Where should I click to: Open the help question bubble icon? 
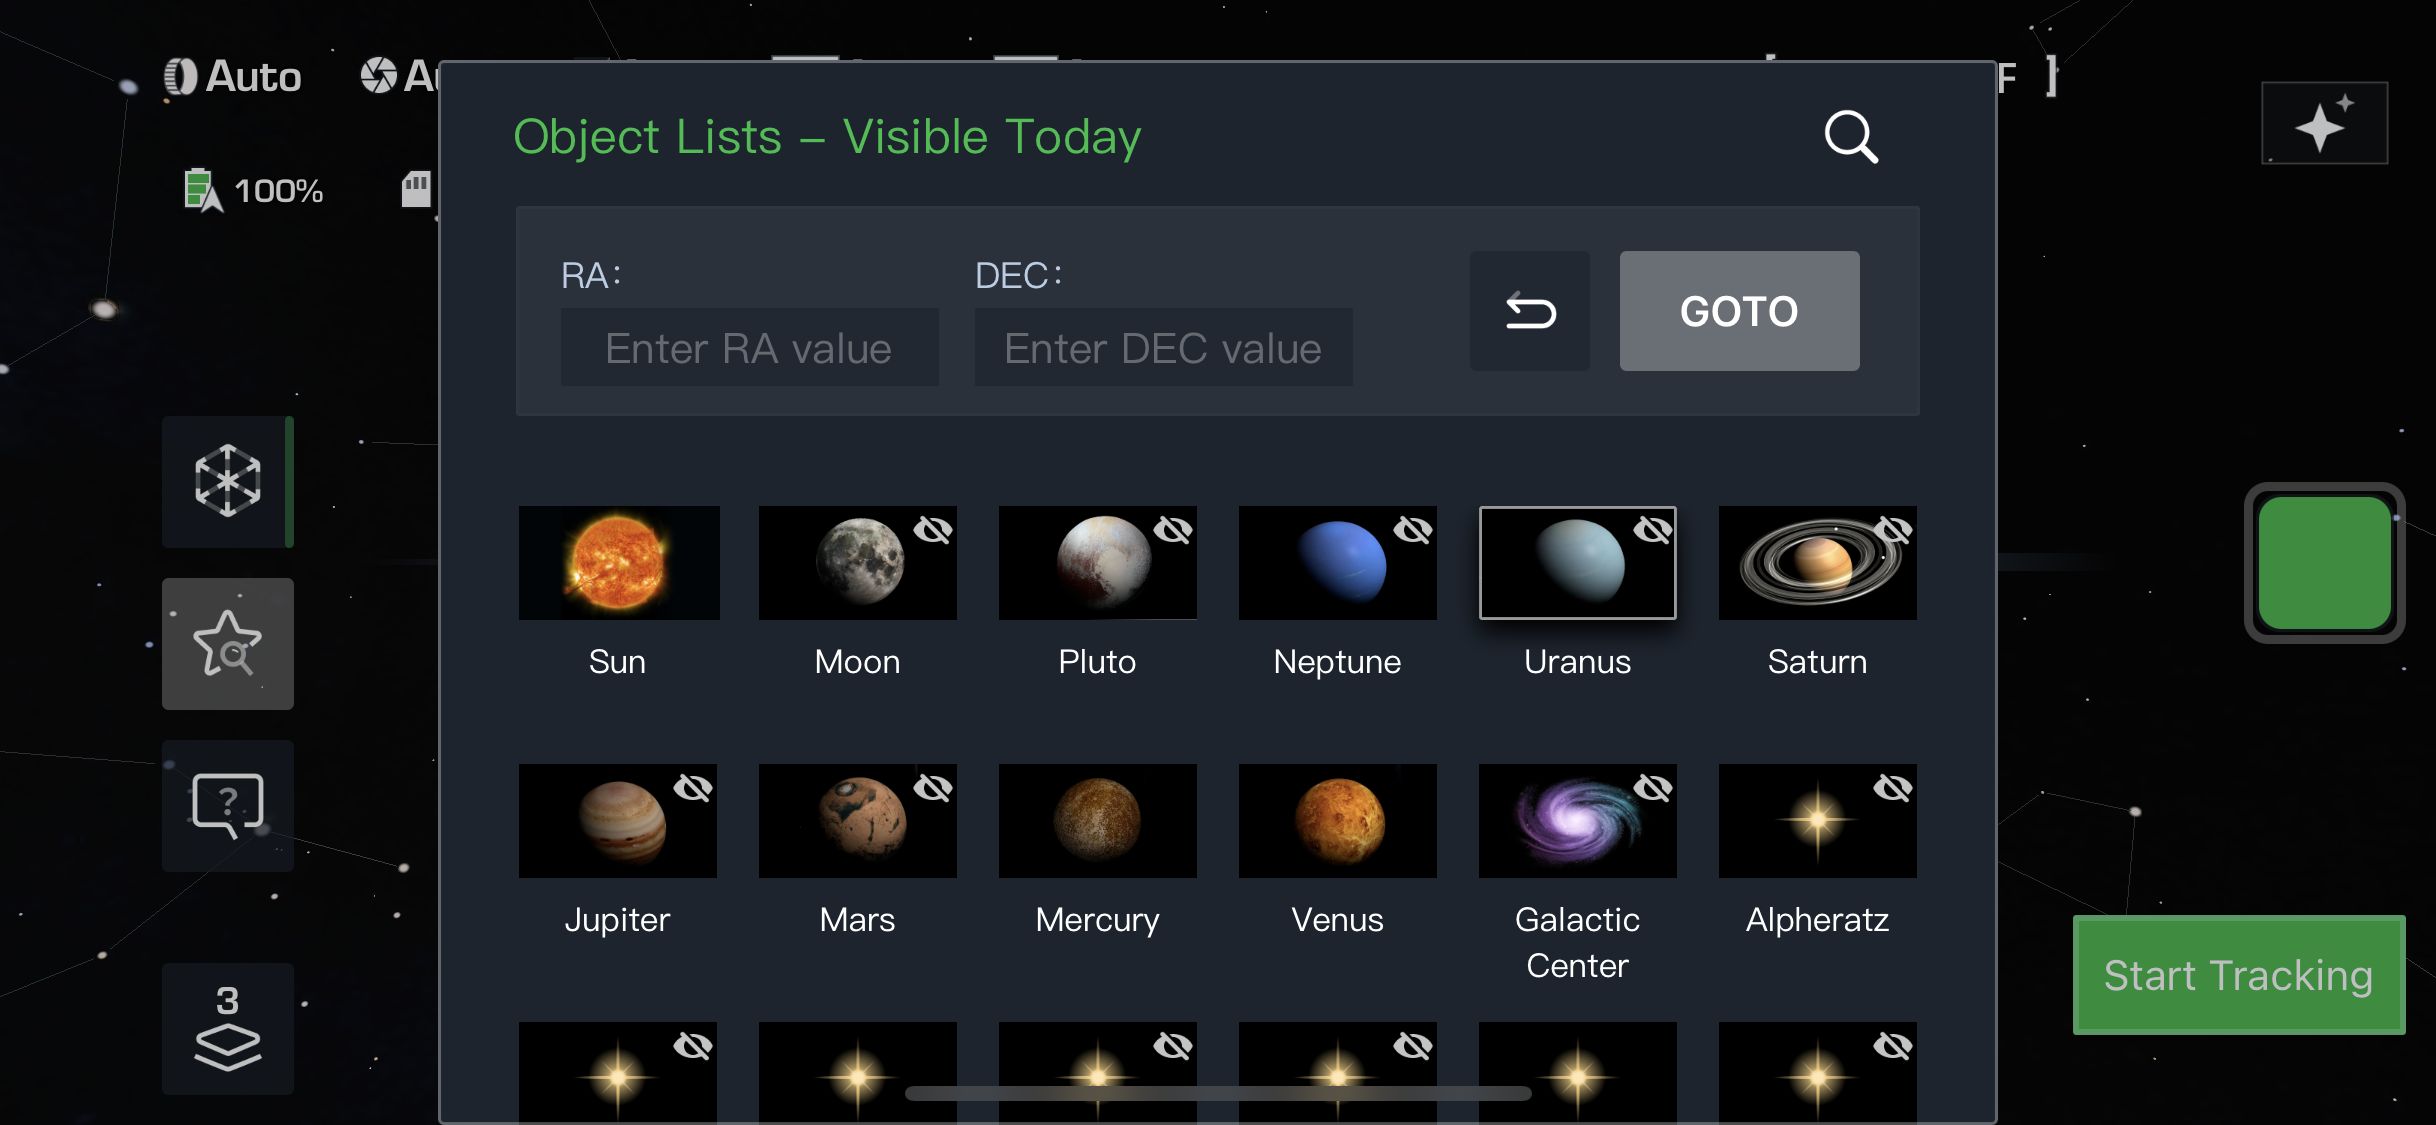coord(228,805)
